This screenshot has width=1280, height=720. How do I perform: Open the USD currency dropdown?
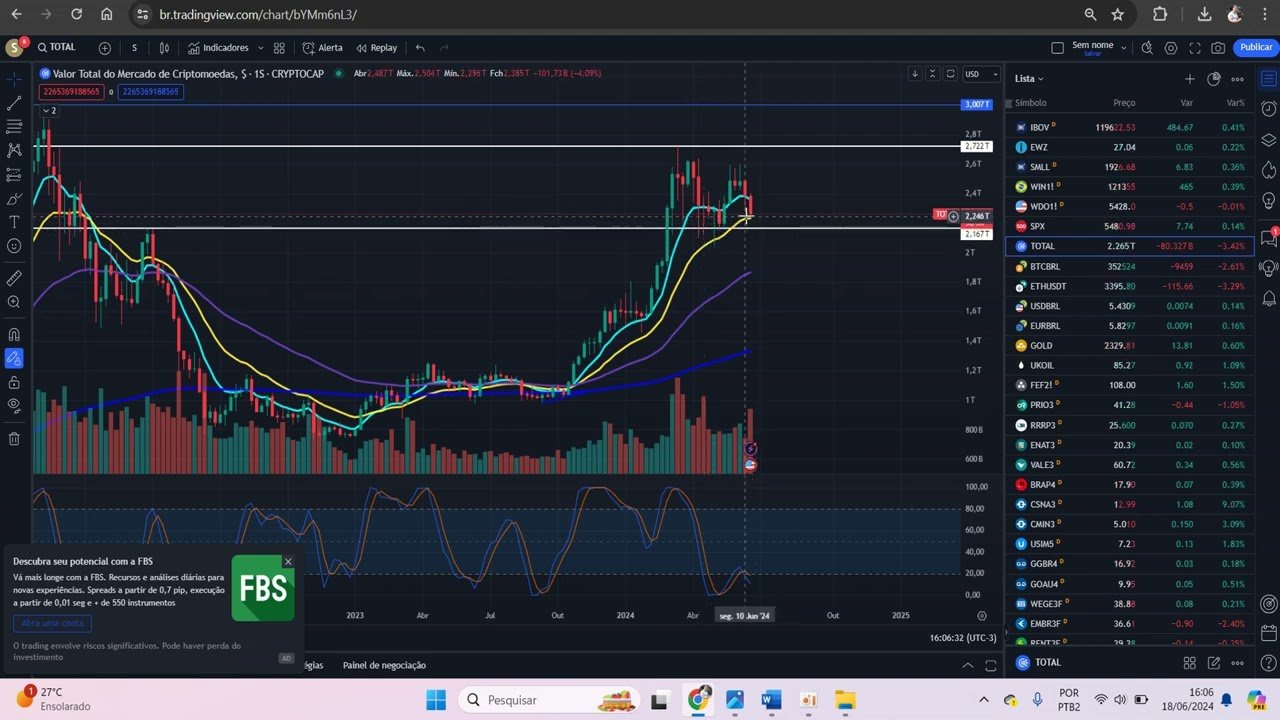(980, 74)
